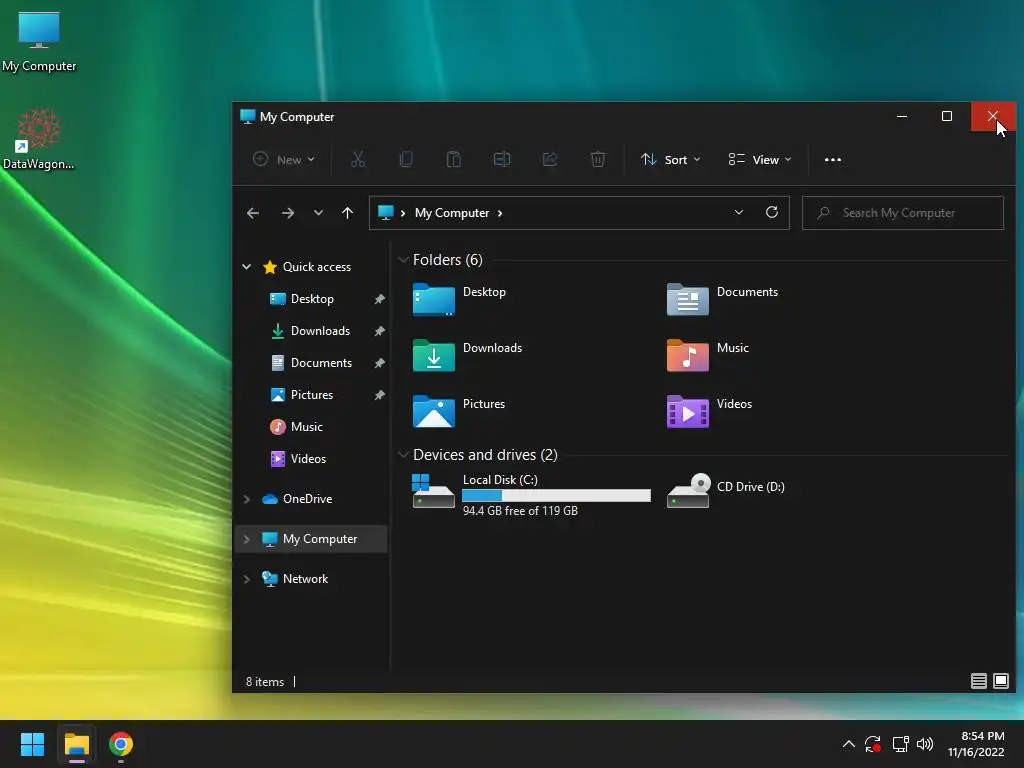Click the Share icon in toolbar
1024x768 pixels.
click(x=550, y=159)
